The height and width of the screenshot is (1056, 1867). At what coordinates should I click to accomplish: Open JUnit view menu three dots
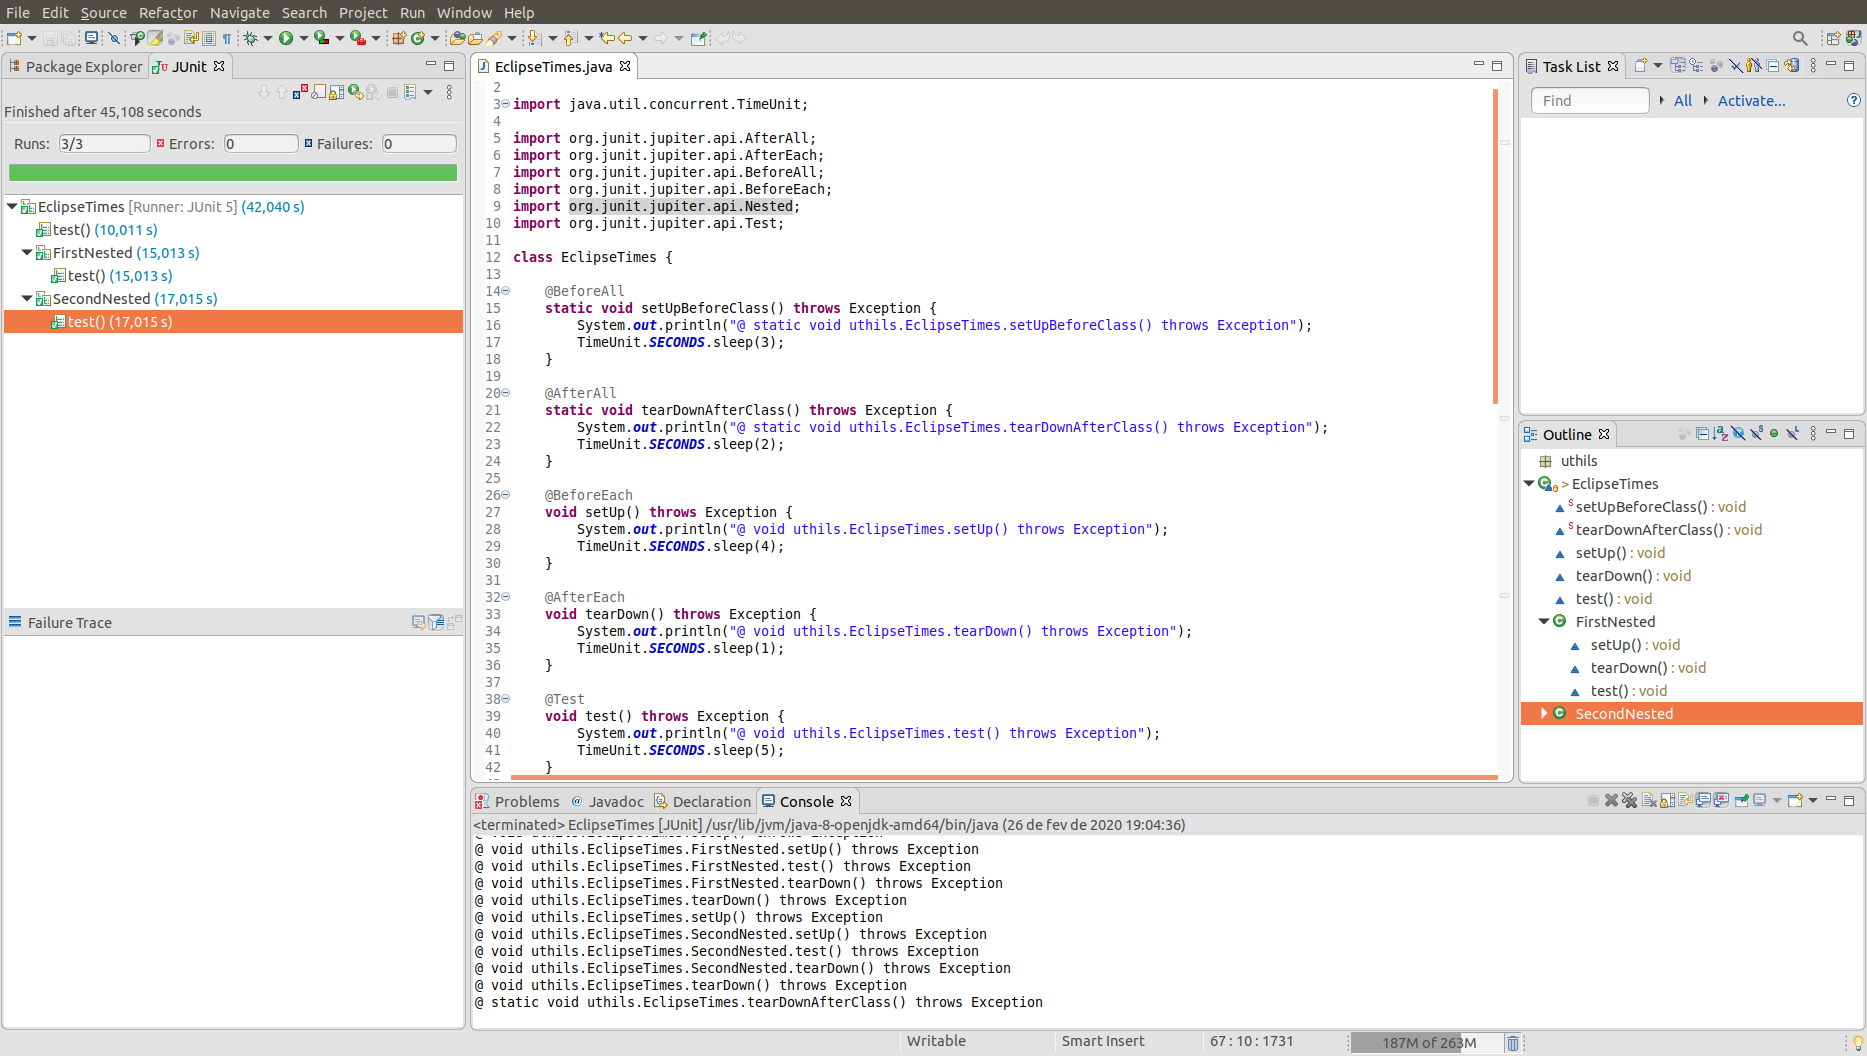click(449, 92)
